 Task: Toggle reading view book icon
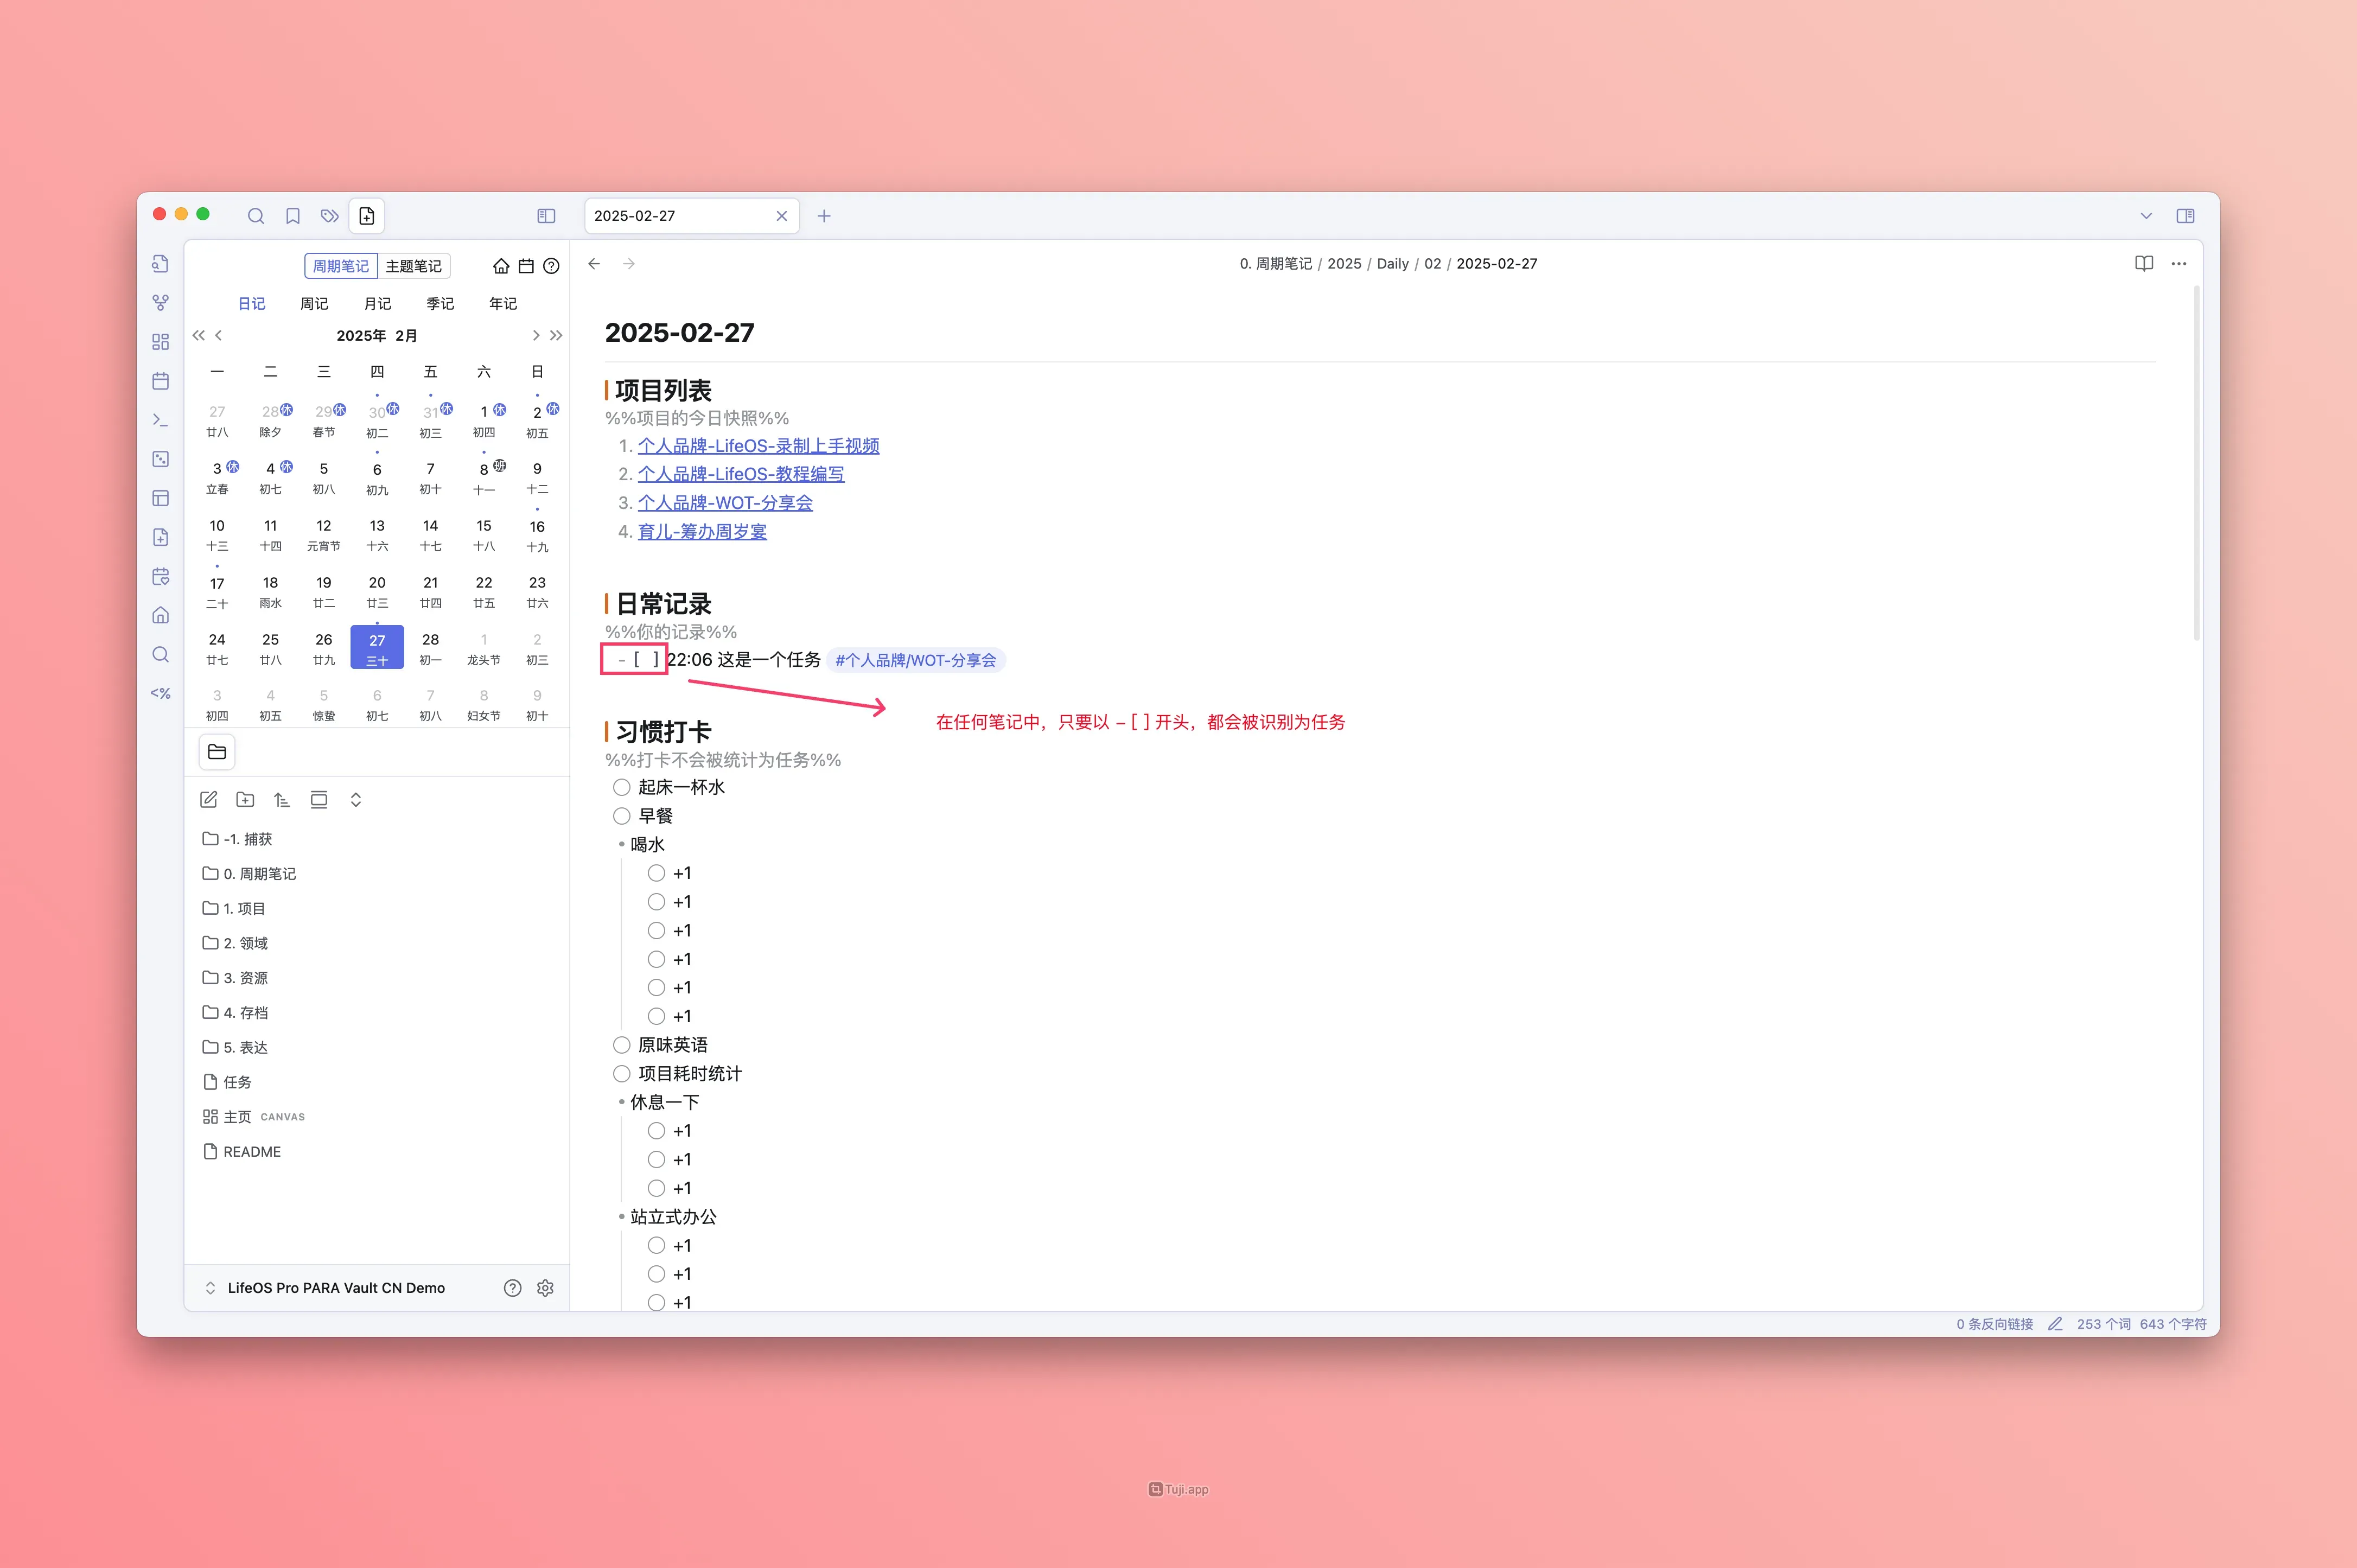pyautogui.click(x=2143, y=264)
